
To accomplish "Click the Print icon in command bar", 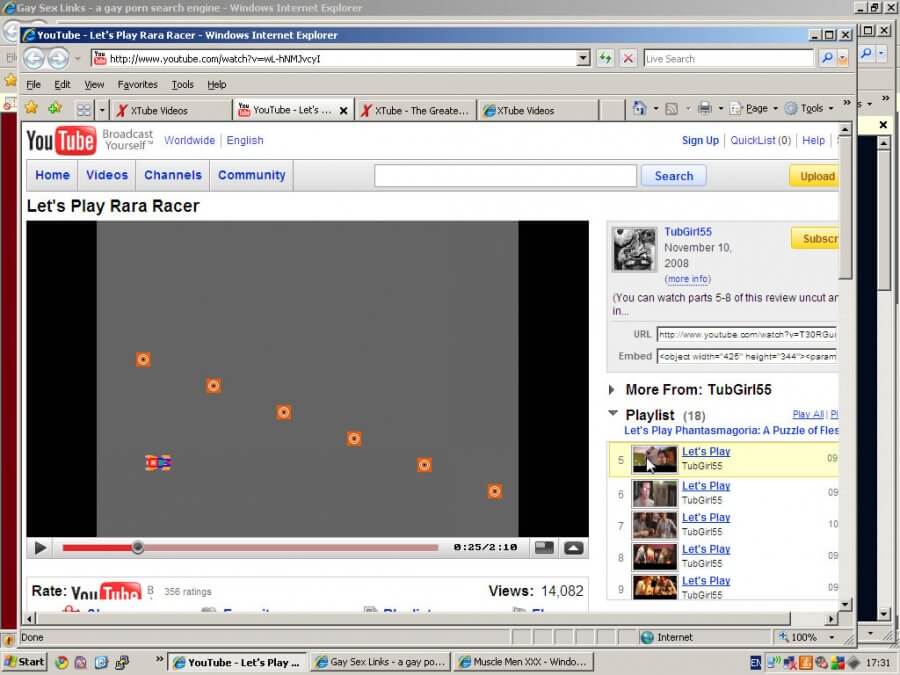I will coord(705,108).
